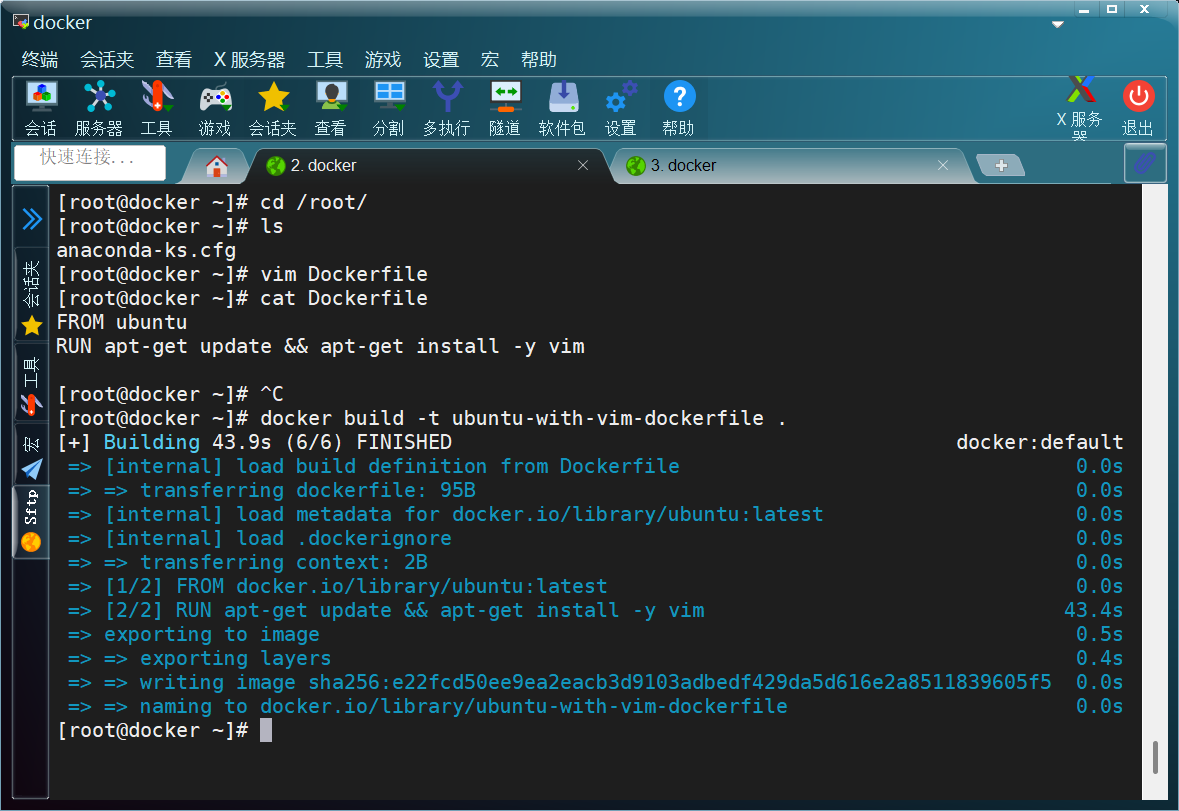1179x811 pixels.
Task: Close the '3. docker' tab
Action: click(x=943, y=165)
